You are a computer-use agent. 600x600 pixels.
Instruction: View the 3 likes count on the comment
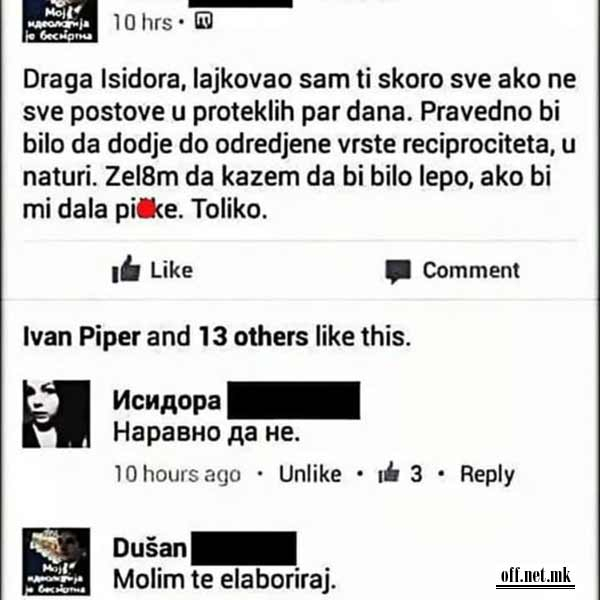click(416, 474)
